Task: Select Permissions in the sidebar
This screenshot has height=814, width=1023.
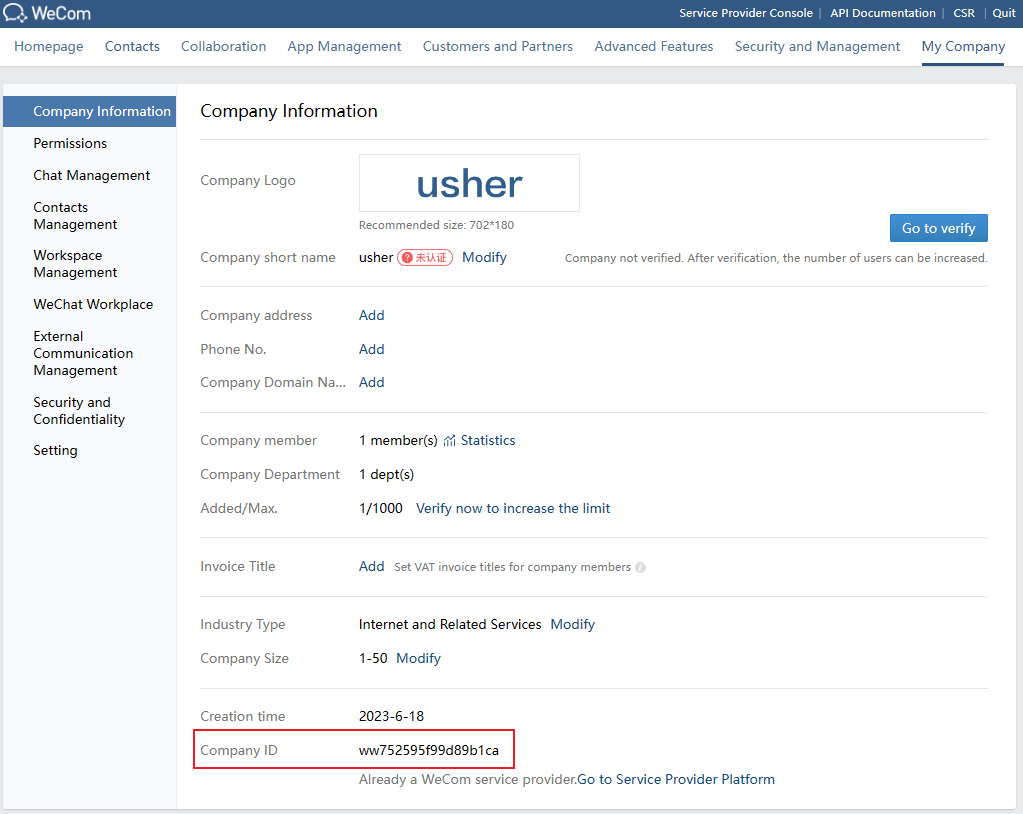Action: point(70,144)
